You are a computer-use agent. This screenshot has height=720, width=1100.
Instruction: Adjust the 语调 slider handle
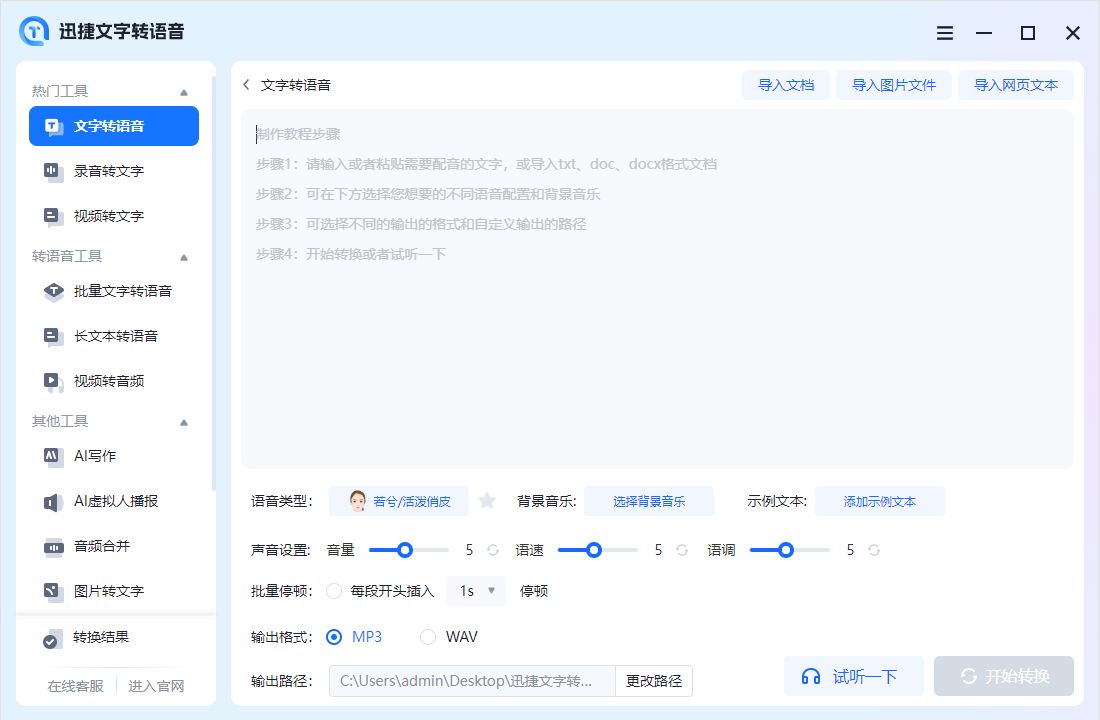coord(786,550)
